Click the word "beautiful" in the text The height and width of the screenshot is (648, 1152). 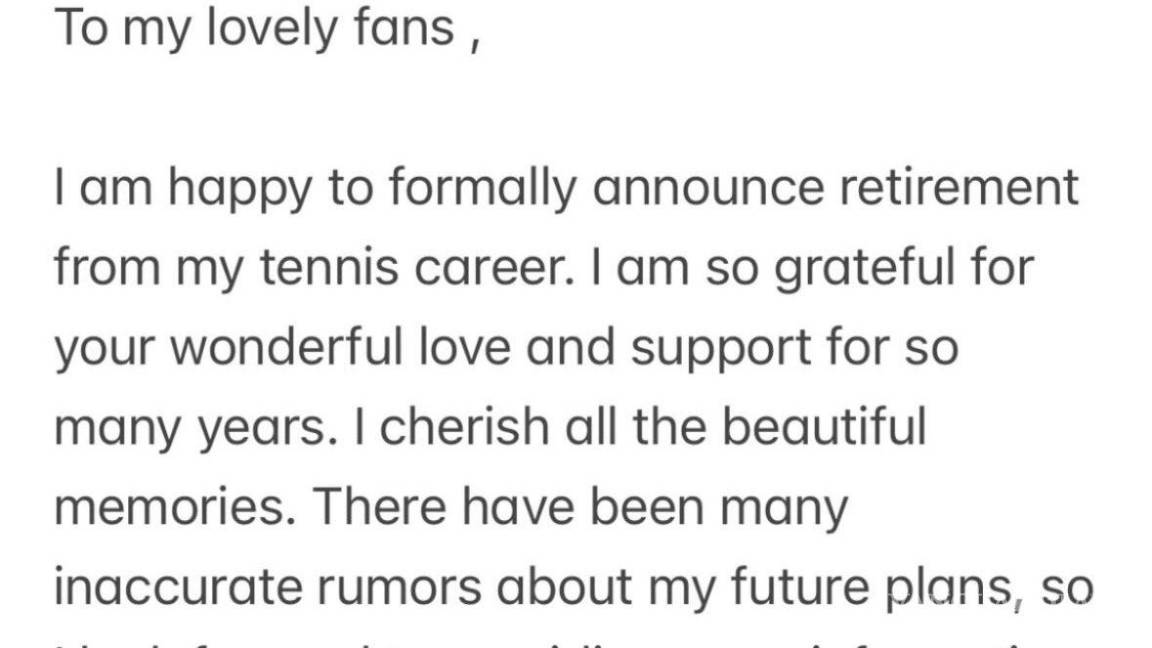(825, 428)
